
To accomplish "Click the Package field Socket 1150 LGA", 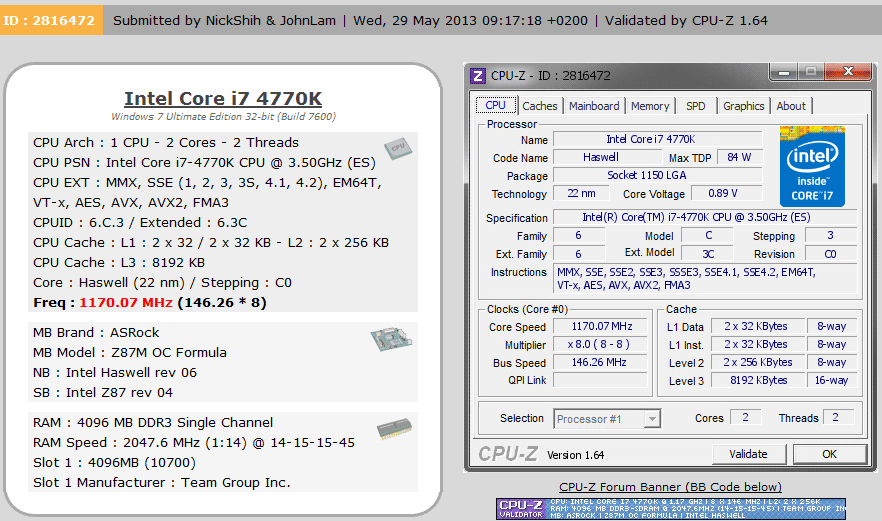I will point(658,175).
